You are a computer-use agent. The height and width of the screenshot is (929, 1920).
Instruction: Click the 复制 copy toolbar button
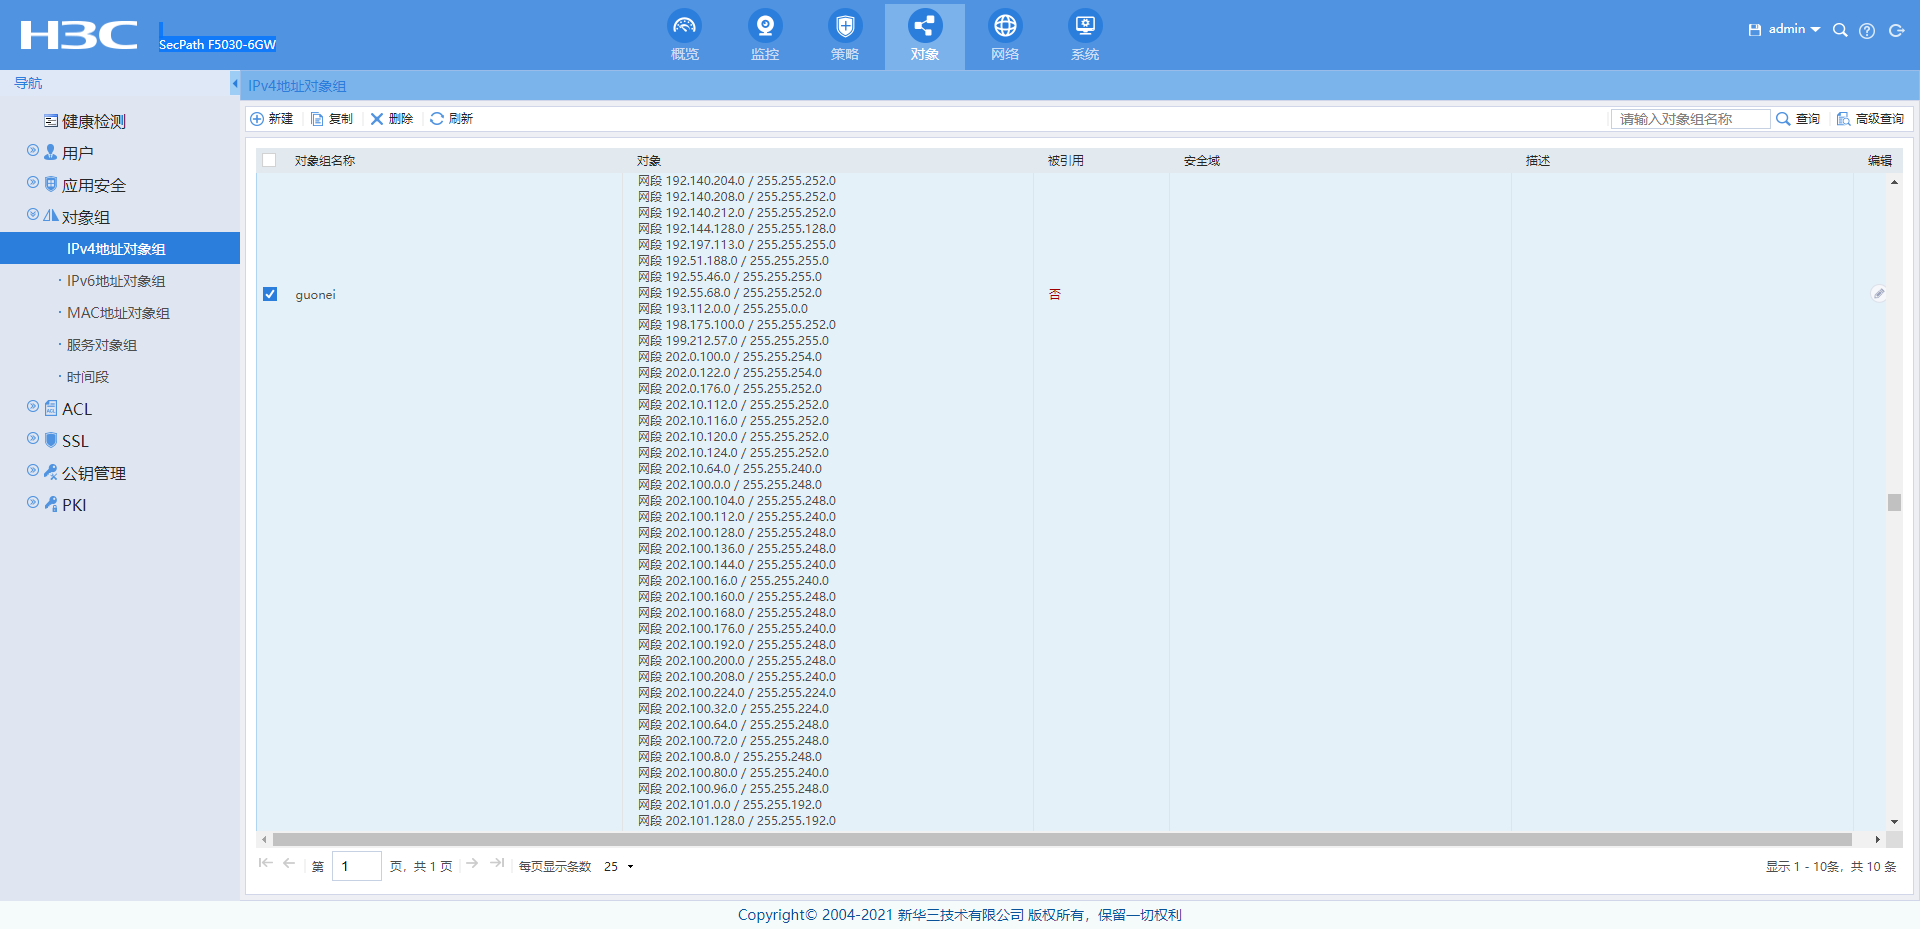click(332, 119)
